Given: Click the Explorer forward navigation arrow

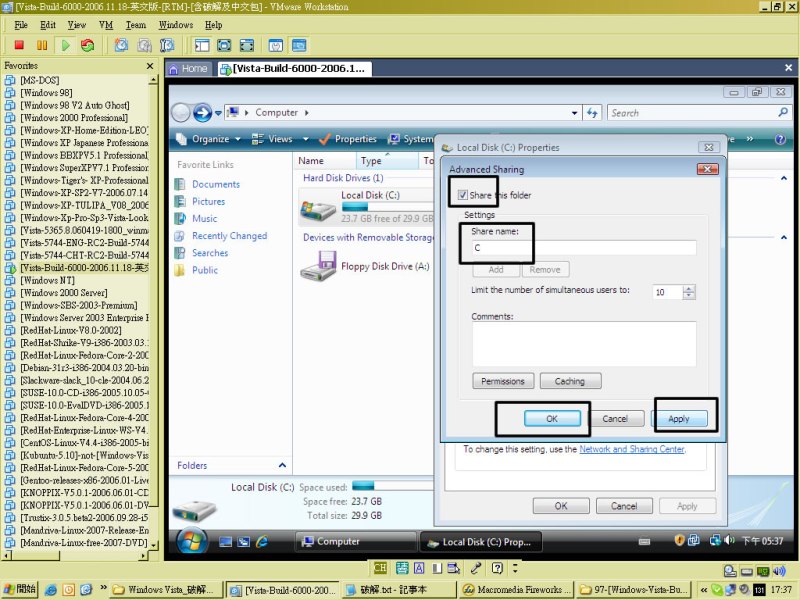Looking at the screenshot, I should [x=203, y=113].
